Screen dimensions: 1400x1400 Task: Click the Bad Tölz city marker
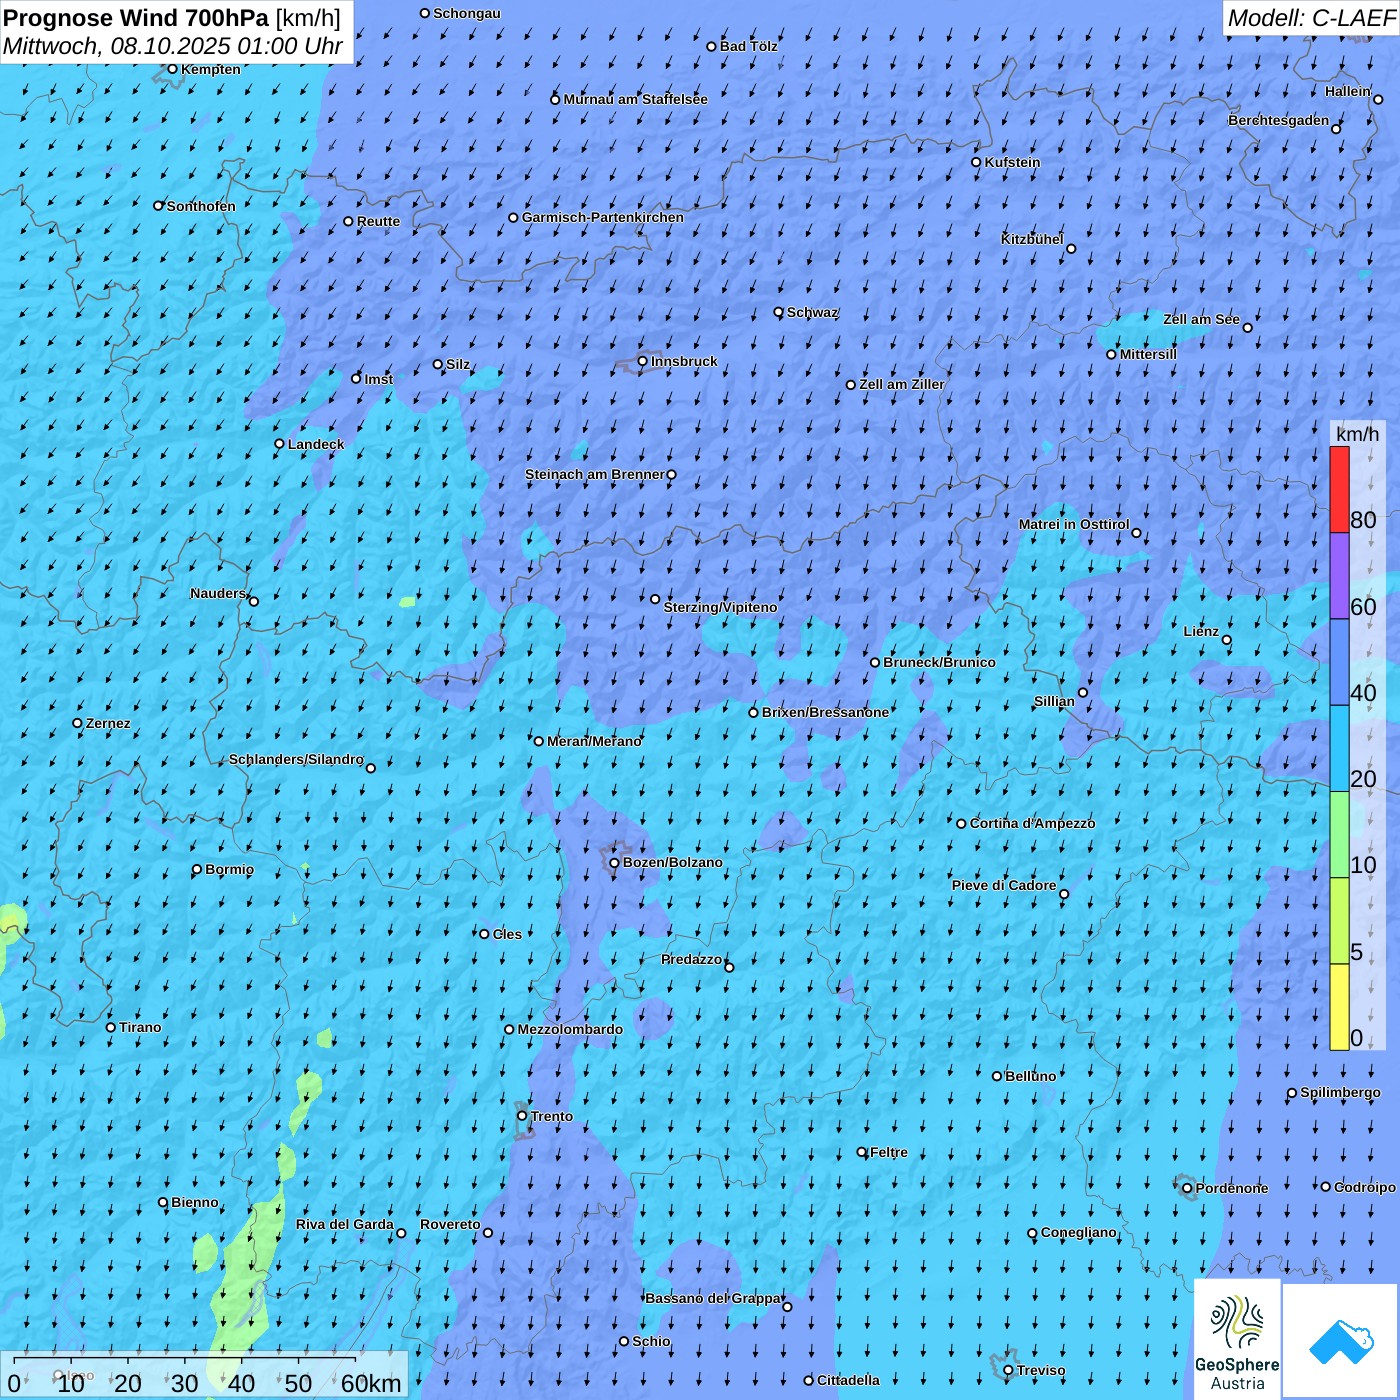coord(712,46)
